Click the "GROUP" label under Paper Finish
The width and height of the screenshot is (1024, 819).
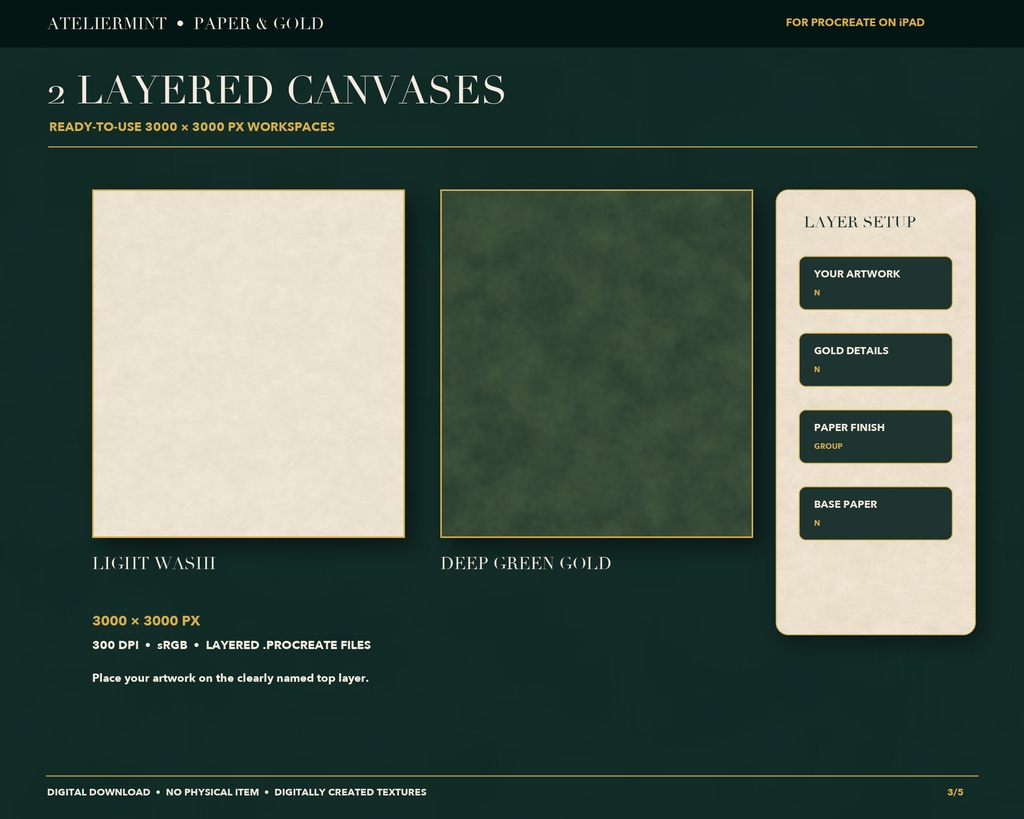828,446
